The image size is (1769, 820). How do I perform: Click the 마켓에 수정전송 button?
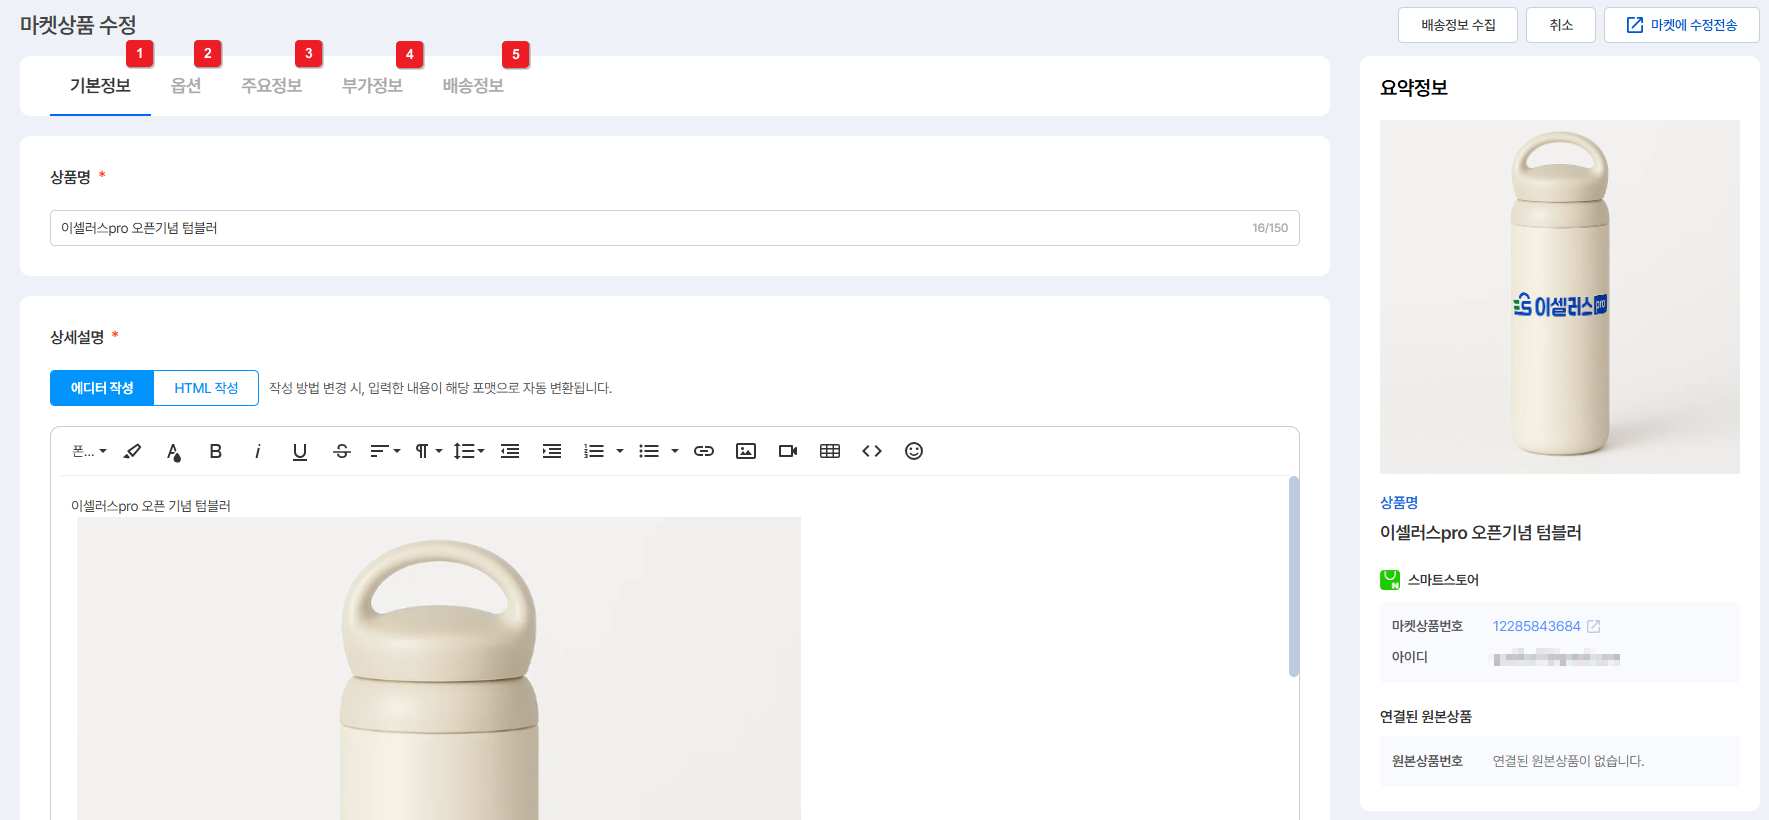coord(1682,25)
